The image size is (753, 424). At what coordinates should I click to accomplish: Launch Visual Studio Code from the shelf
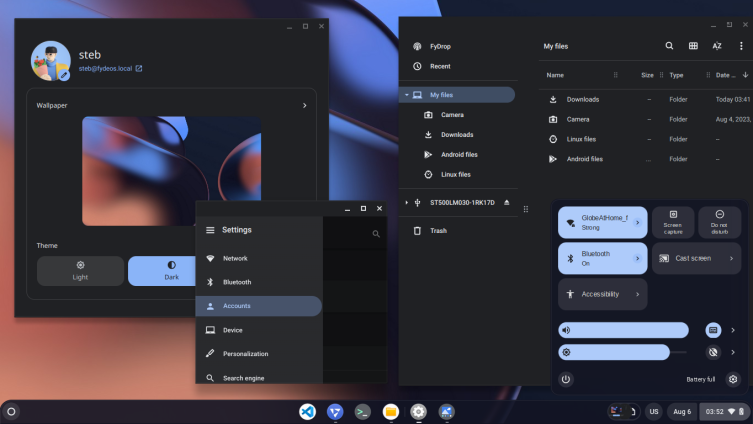click(x=307, y=412)
